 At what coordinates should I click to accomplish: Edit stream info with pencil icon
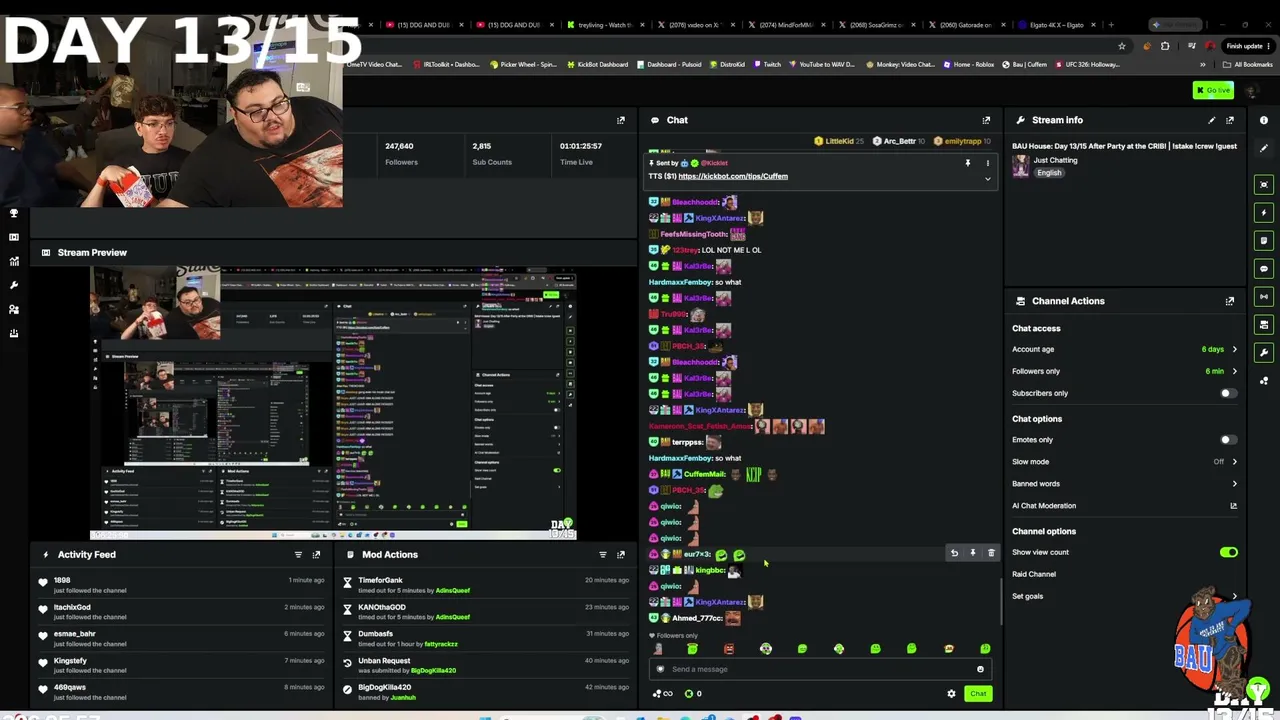coord(1212,120)
